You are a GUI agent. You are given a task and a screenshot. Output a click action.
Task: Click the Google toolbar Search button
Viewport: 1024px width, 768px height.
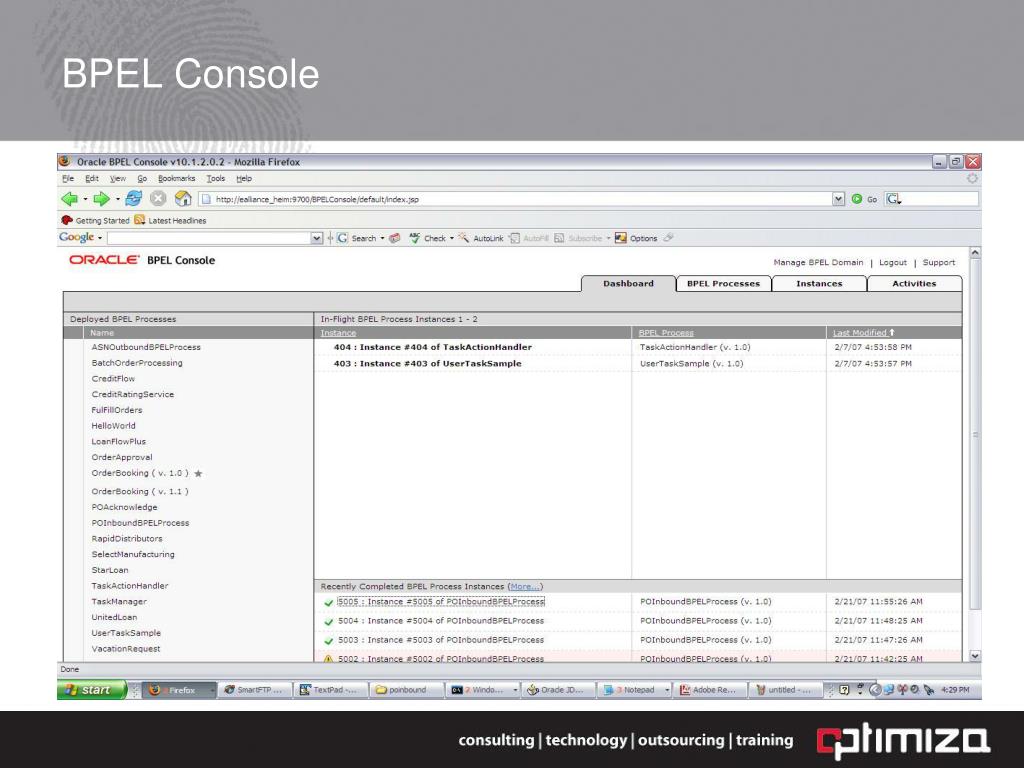[x=357, y=238]
